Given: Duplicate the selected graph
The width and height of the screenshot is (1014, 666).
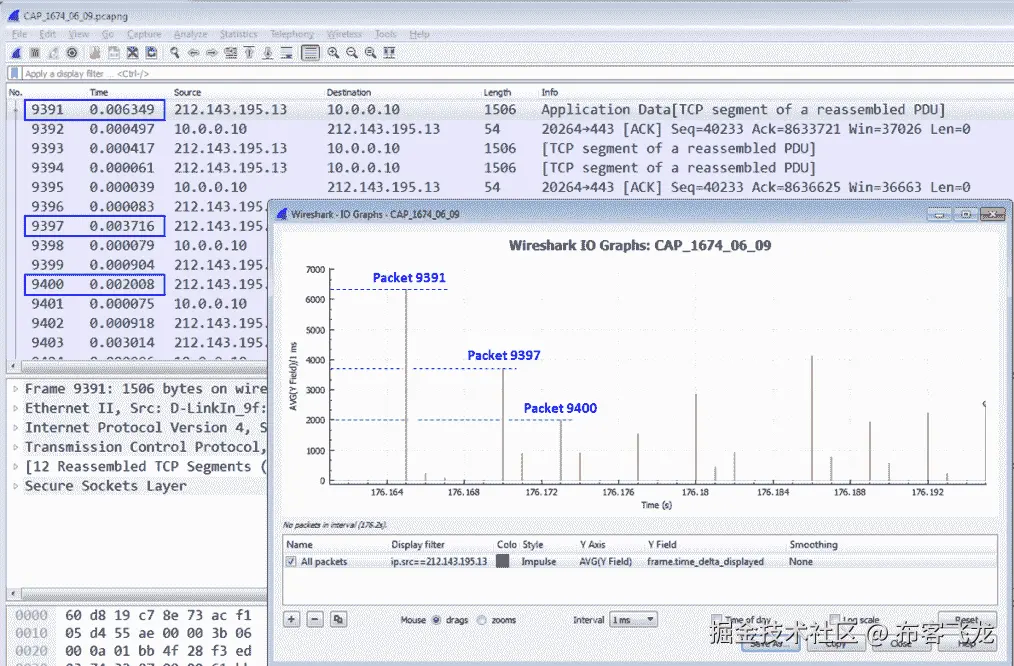Looking at the screenshot, I should 338,619.
